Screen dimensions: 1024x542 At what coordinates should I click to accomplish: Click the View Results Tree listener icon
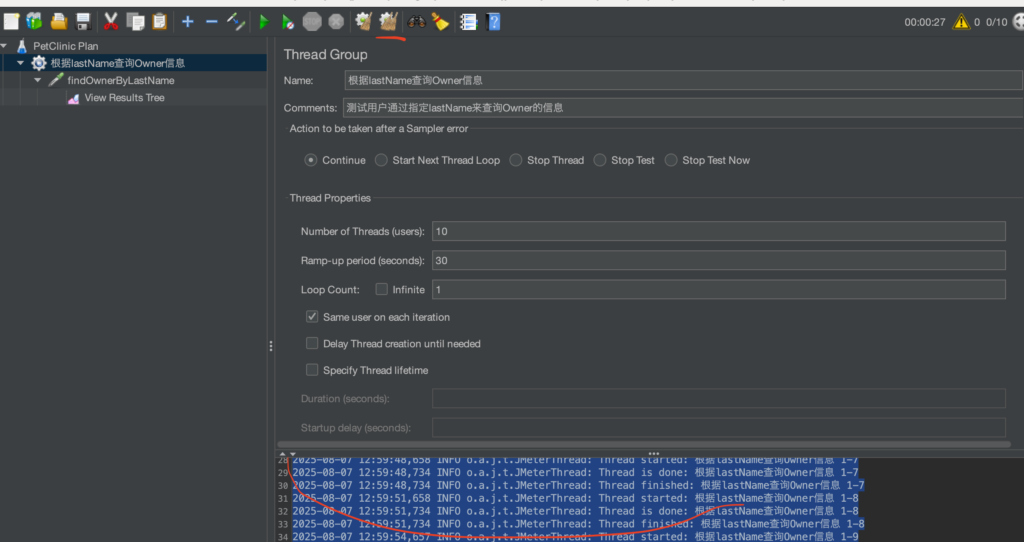pyautogui.click(x=73, y=98)
